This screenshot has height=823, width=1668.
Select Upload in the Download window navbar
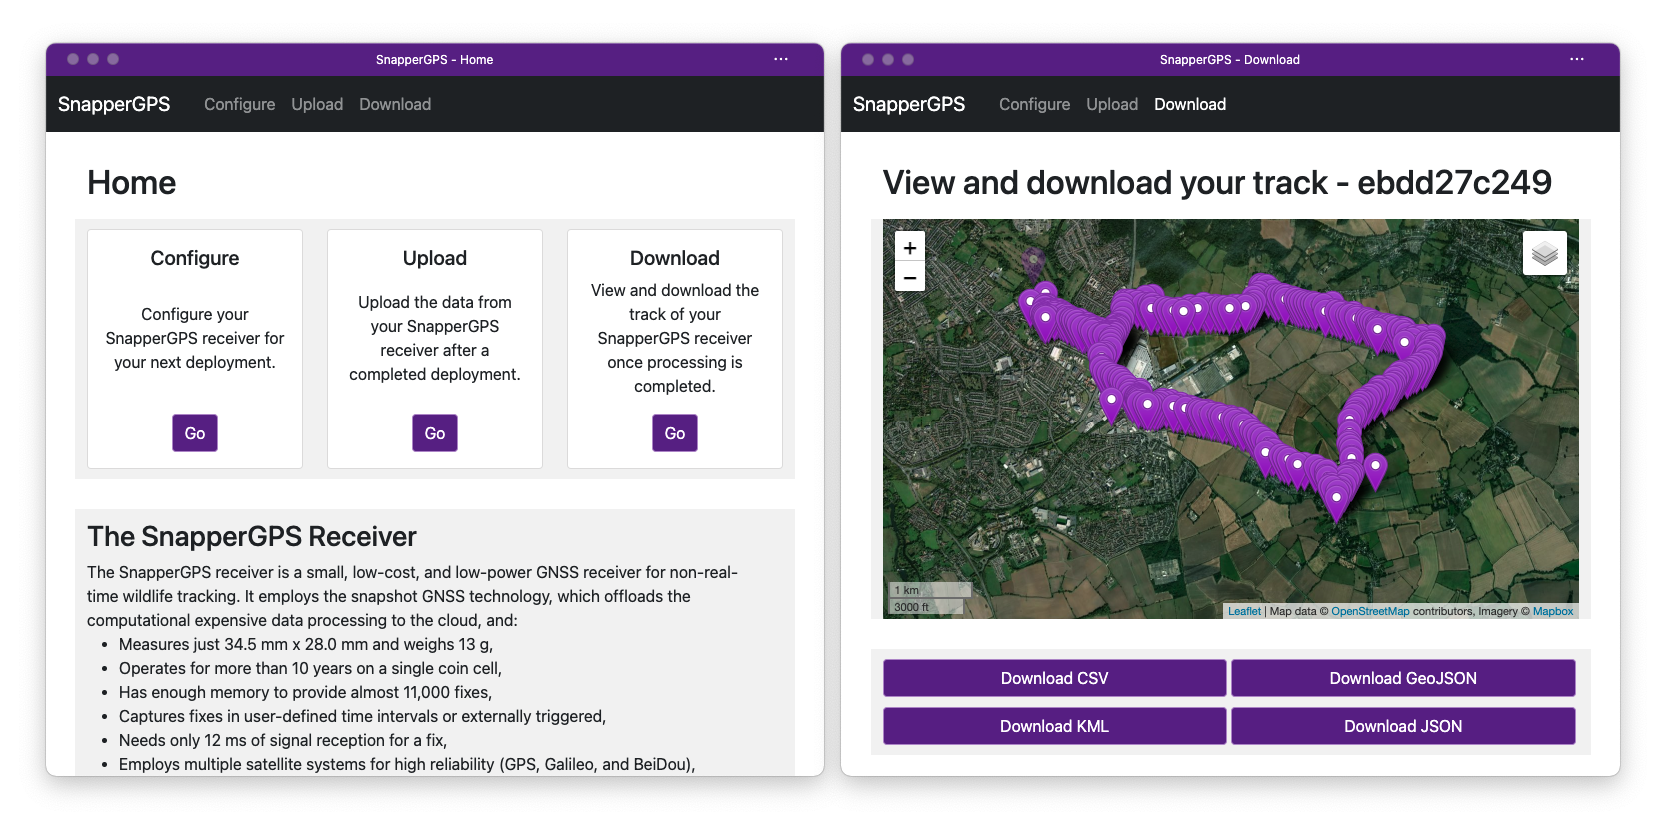coord(1112,104)
